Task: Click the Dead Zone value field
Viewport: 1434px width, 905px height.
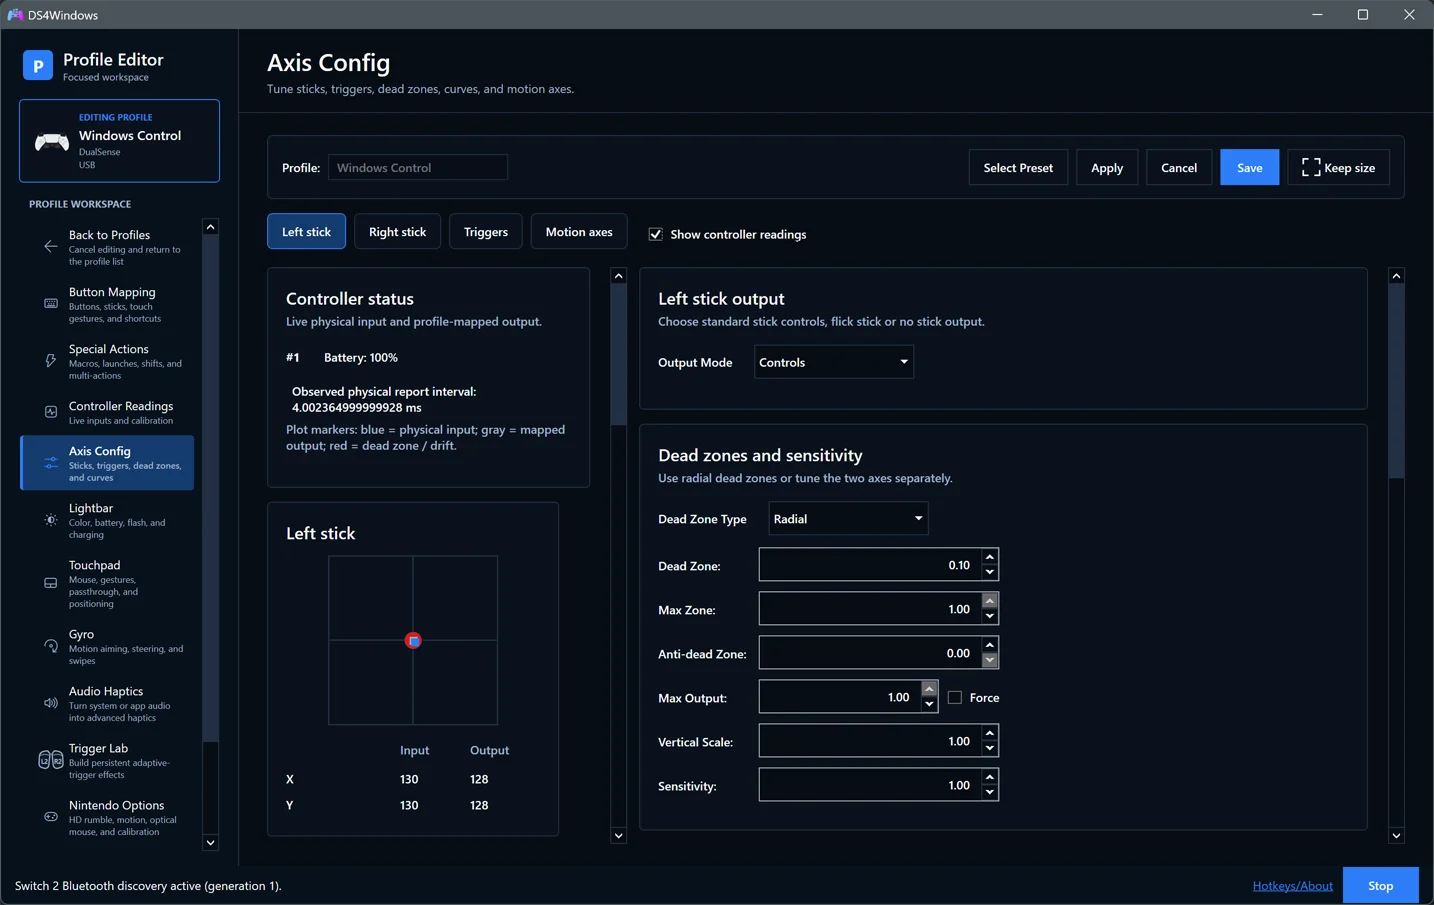Action: tap(869, 565)
